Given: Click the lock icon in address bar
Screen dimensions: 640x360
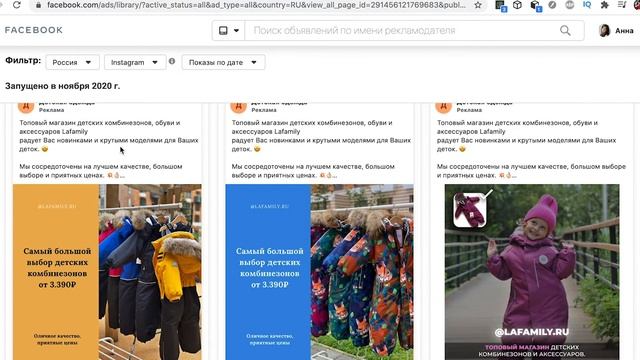Looking at the screenshot, I should (38, 5).
